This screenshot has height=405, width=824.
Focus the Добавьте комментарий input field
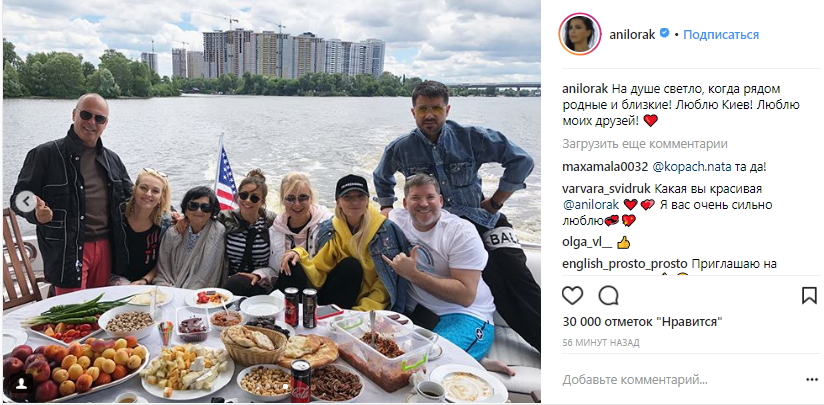(678, 379)
